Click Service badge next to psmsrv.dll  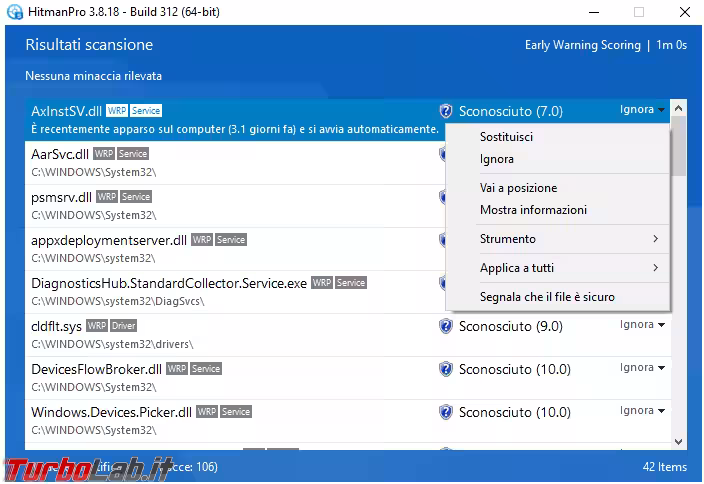click(136, 197)
